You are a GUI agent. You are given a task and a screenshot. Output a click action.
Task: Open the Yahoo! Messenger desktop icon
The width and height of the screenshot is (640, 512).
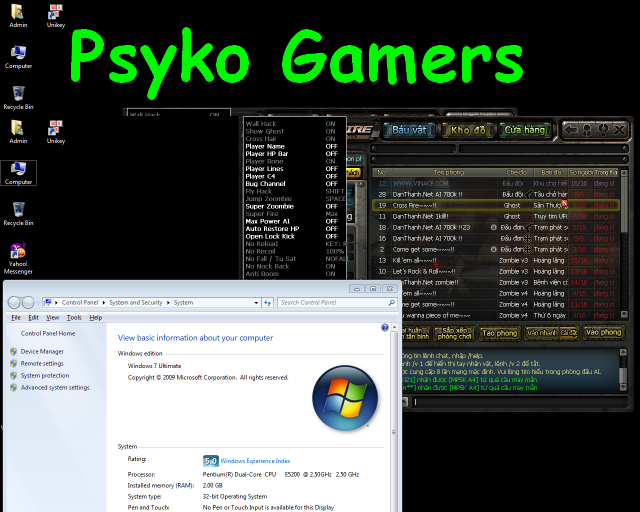tap(18, 259)
